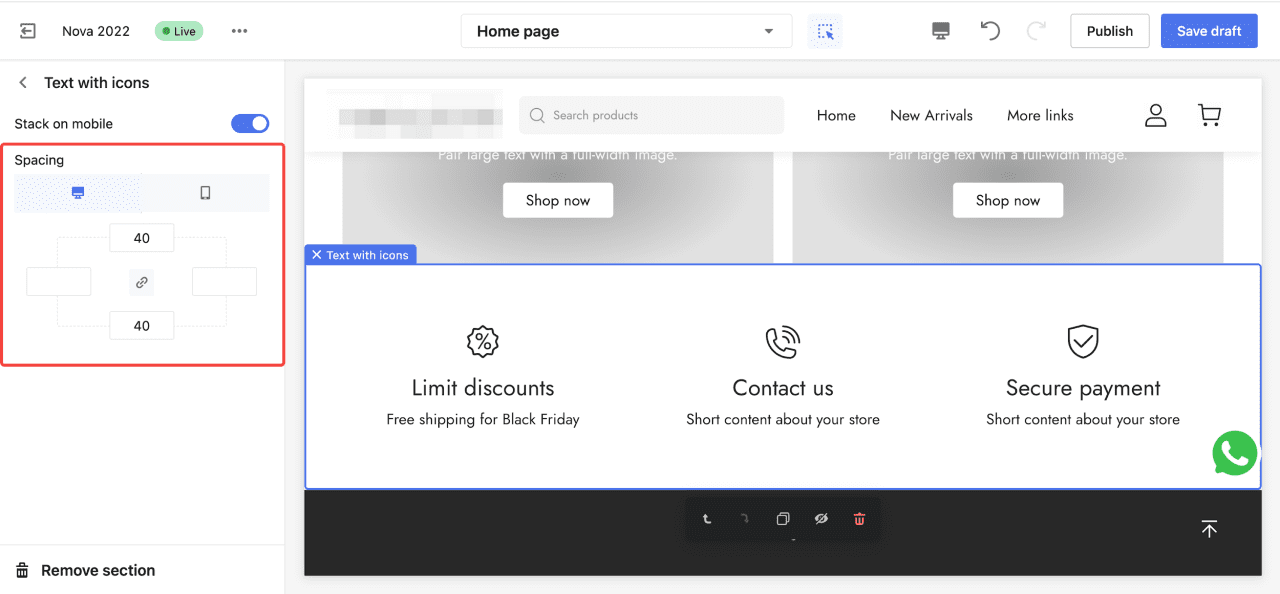Click the Text with icons panel title
The image size is (1280, 594).
pos(97,83)
